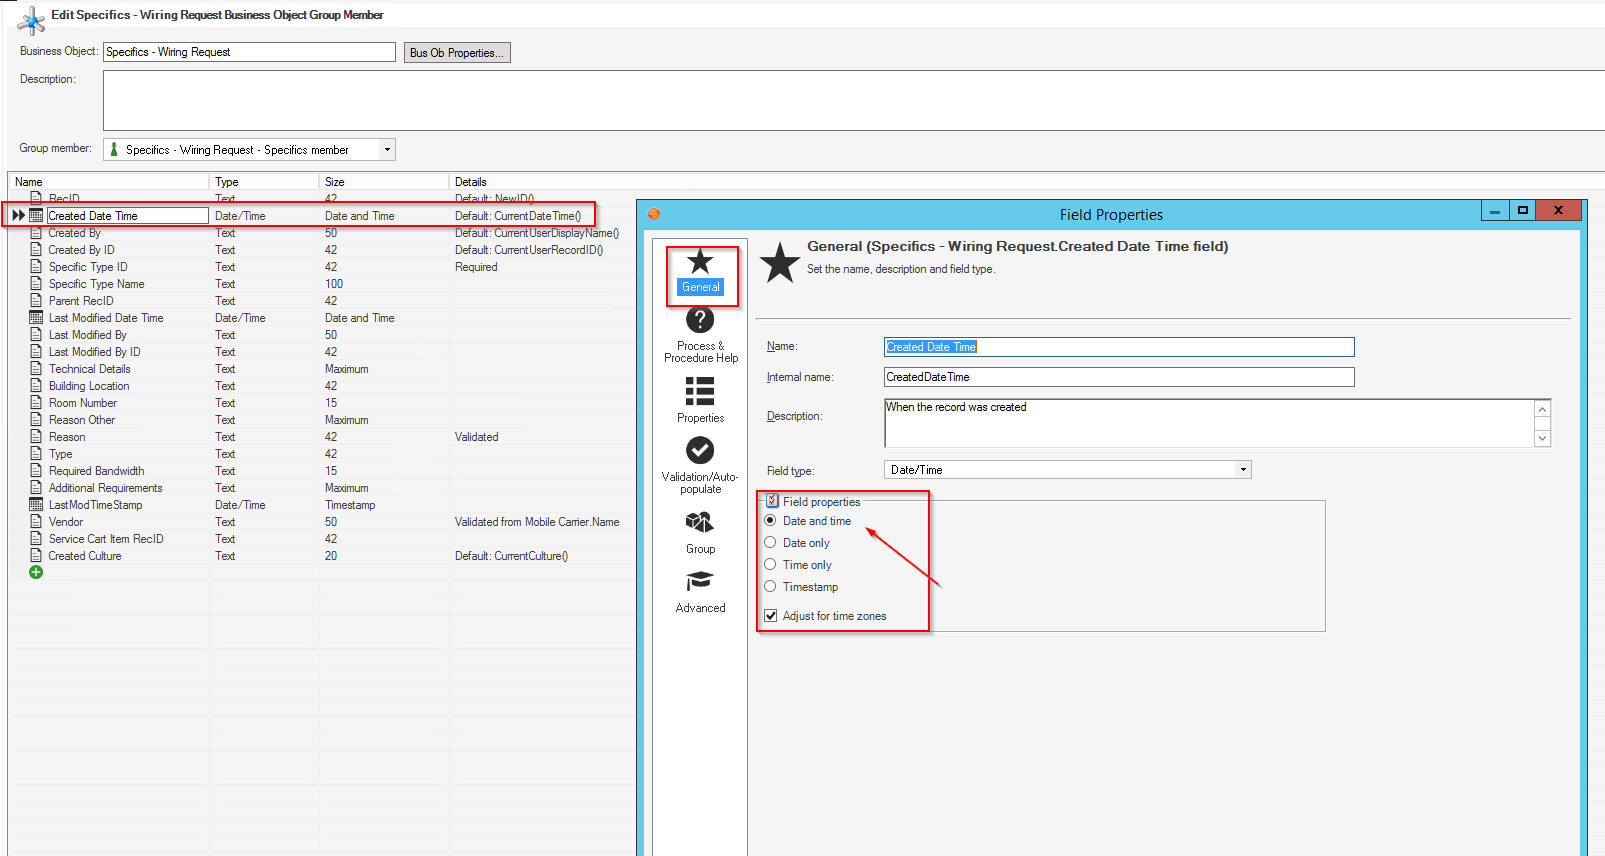This screenshot has width=1605, height=856.
Task: Select the Date only radio button
Action: coord(770,542)
